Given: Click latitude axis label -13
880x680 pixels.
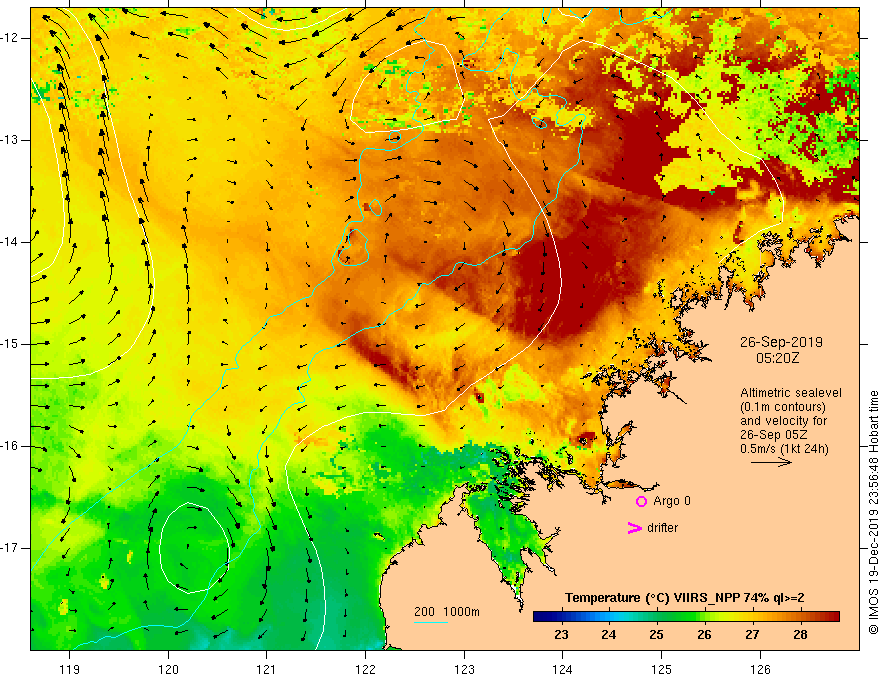Looking at the screenshot, I should [10, 140].
